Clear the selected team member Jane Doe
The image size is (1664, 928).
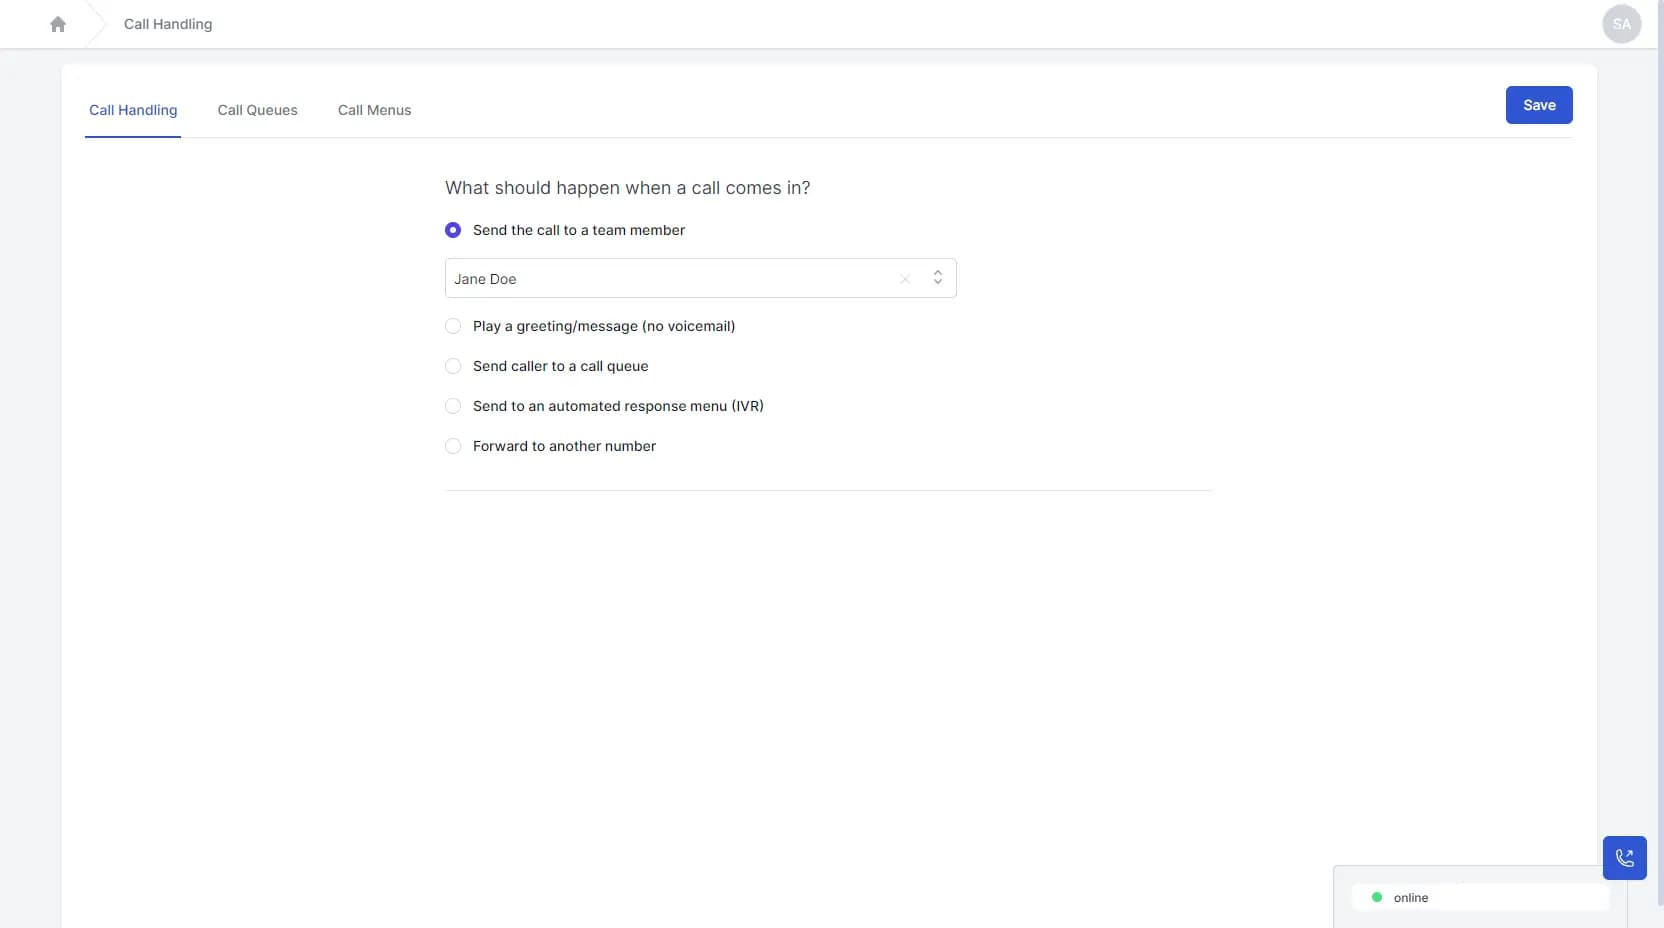point(905,279)
